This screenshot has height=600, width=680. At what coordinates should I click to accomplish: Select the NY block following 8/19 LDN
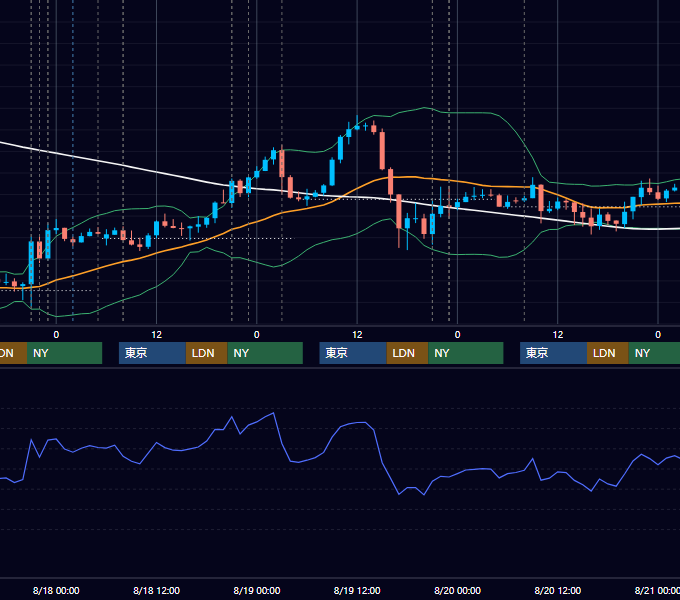tap(465, 353)
